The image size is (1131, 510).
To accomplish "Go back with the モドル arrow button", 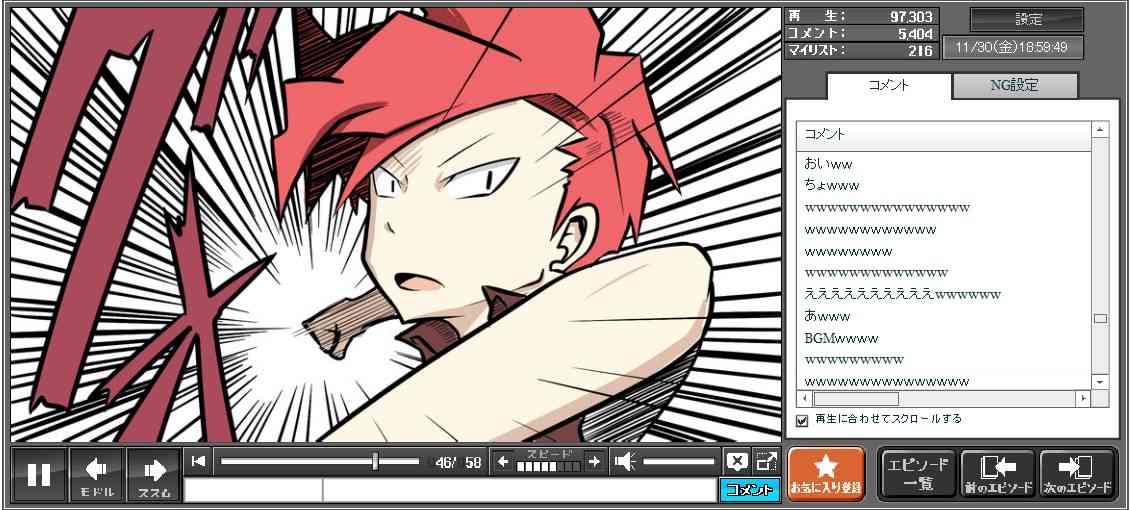I will 97,474.
